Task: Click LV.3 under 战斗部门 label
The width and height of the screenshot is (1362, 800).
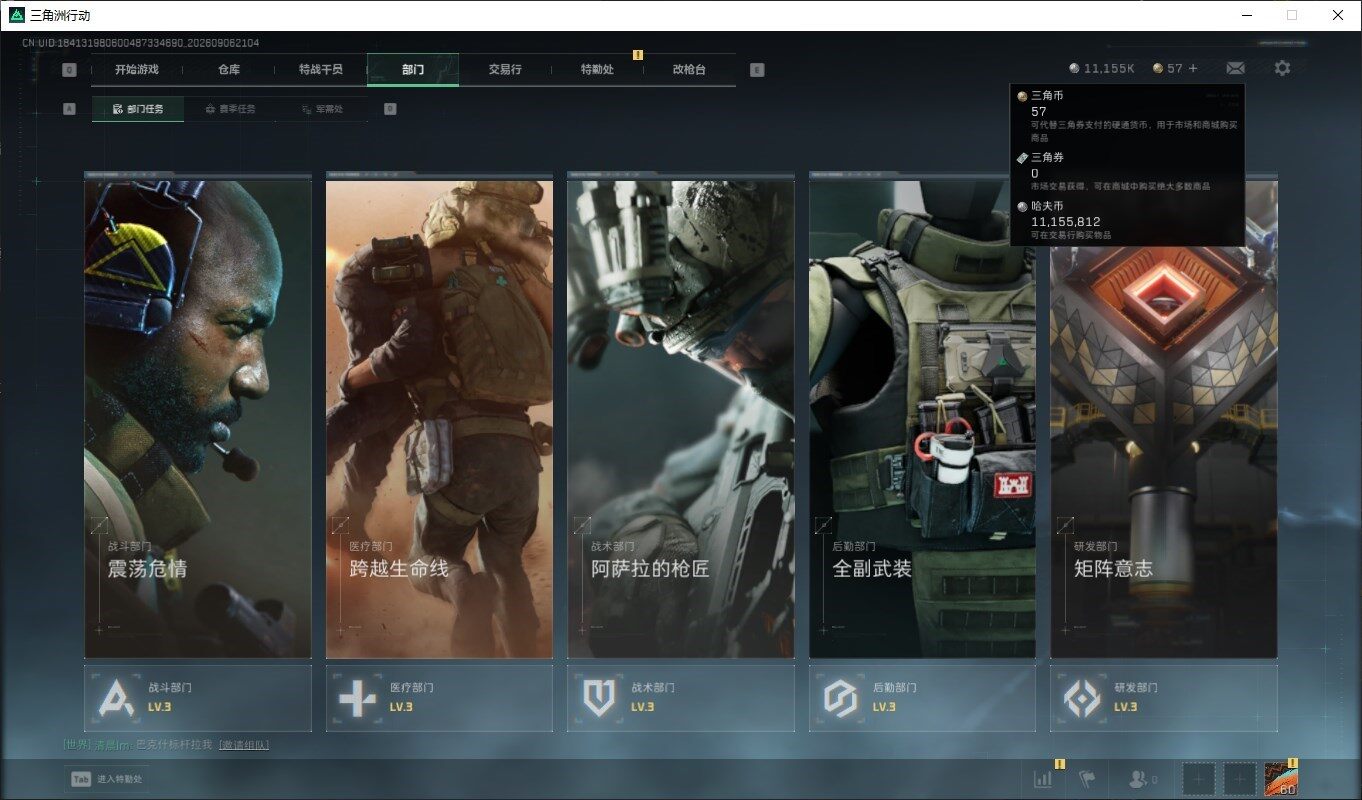Action: pyautogui.click(x=160, y=707)
